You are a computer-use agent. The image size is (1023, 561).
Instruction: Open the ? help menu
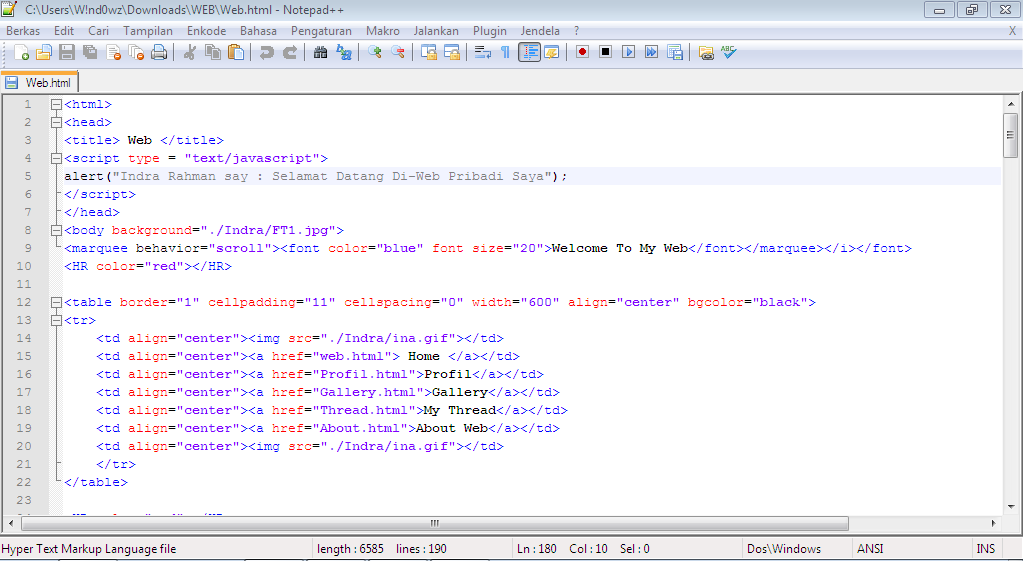(577, 31)
